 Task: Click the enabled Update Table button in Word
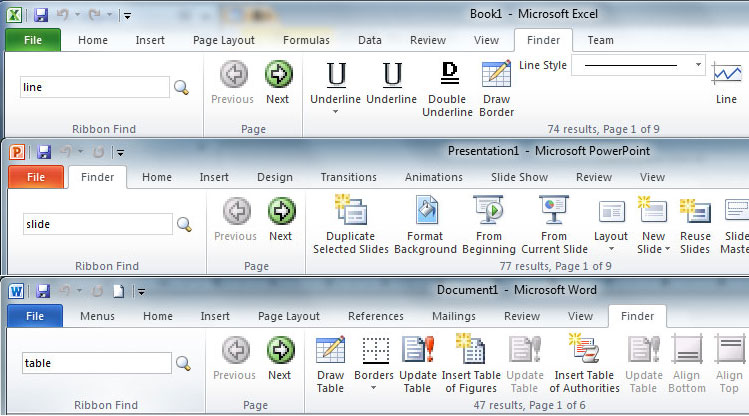(x=417, y=364)
